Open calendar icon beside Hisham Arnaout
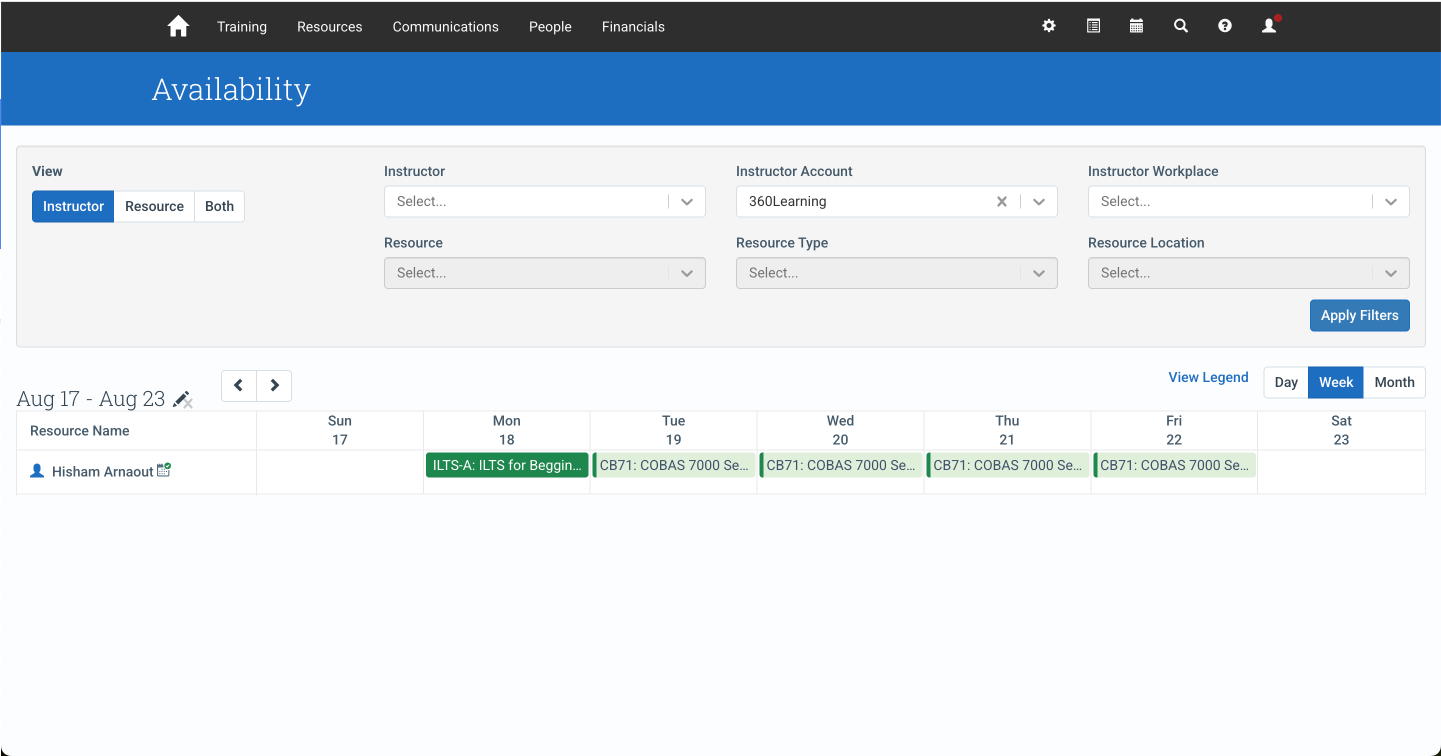The width and height of the screenshot is (1441, 756). 164,470
